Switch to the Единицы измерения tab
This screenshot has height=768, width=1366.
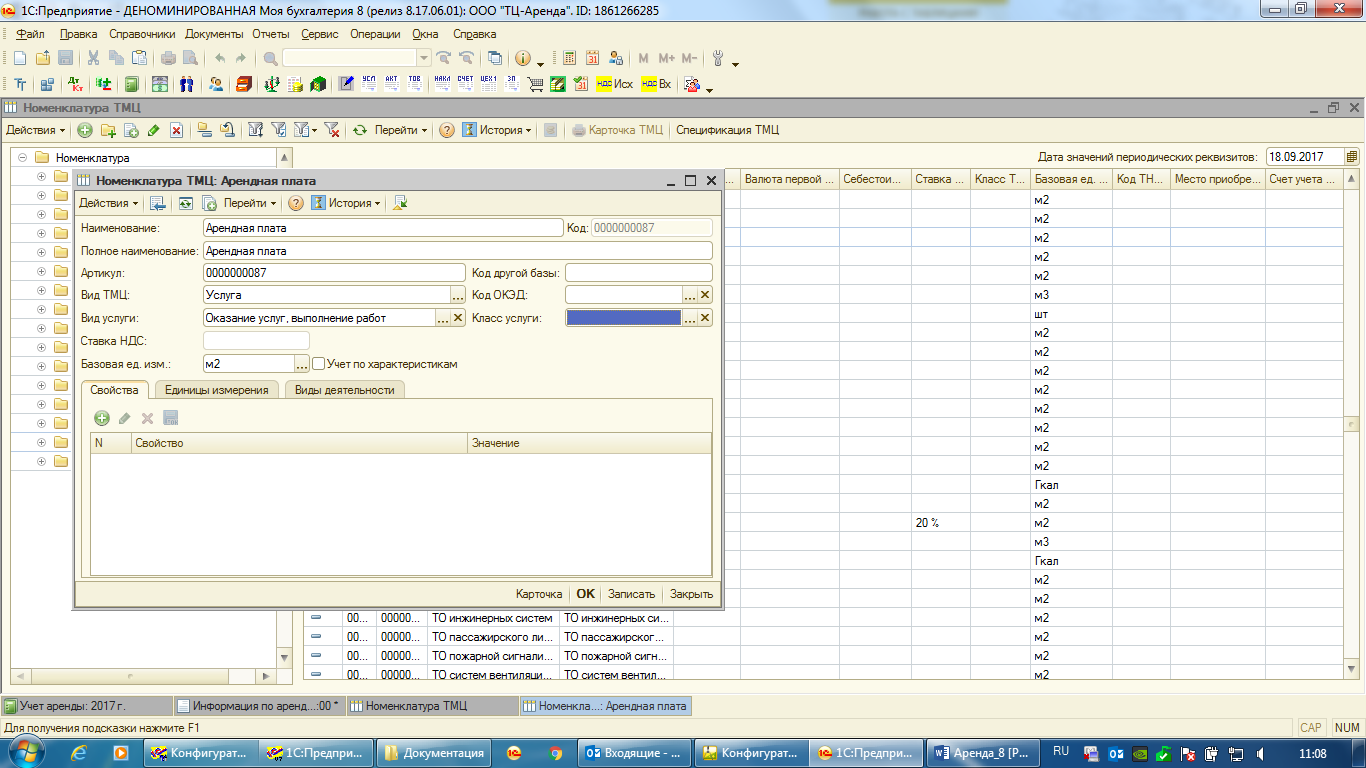pyautogui.click(x=216, y=390)
